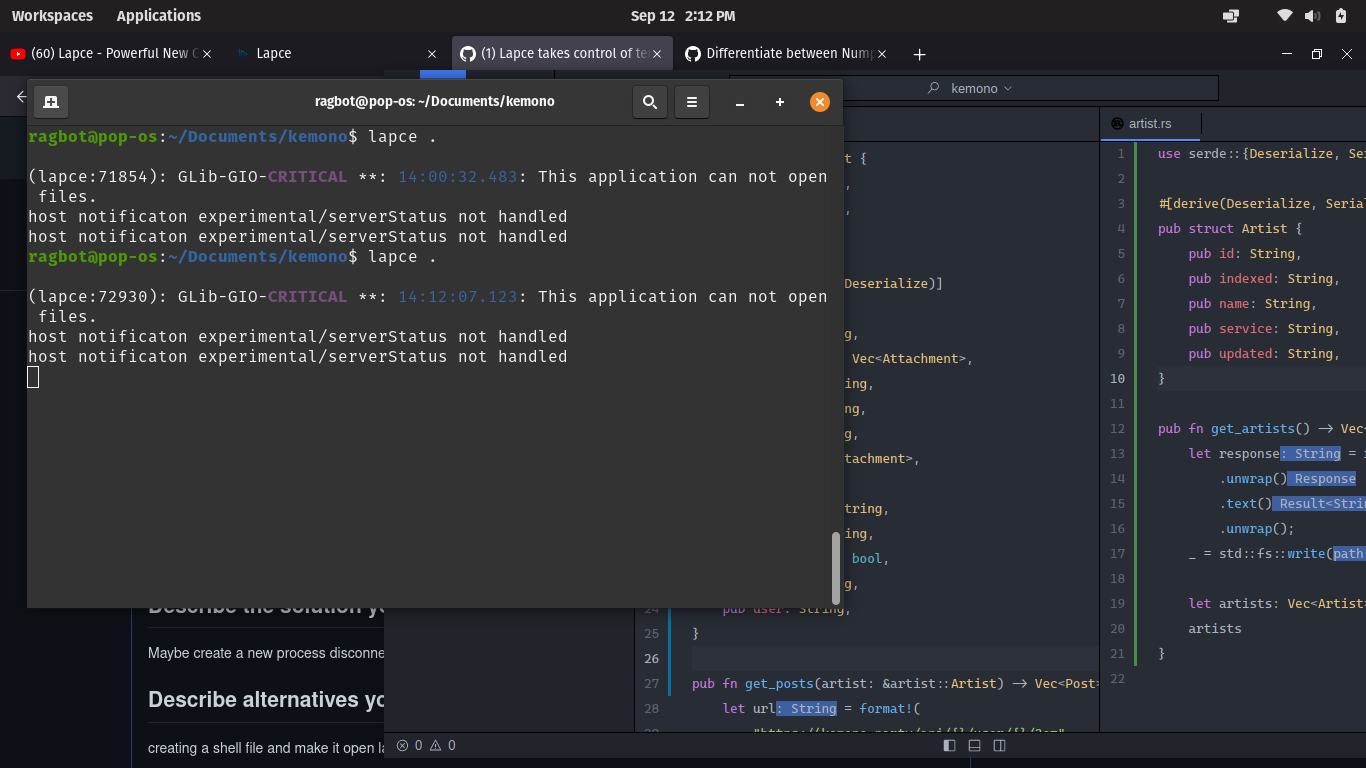Switch to the artist.rs editor tab

pyautogui.click(x=1150, y=124)
